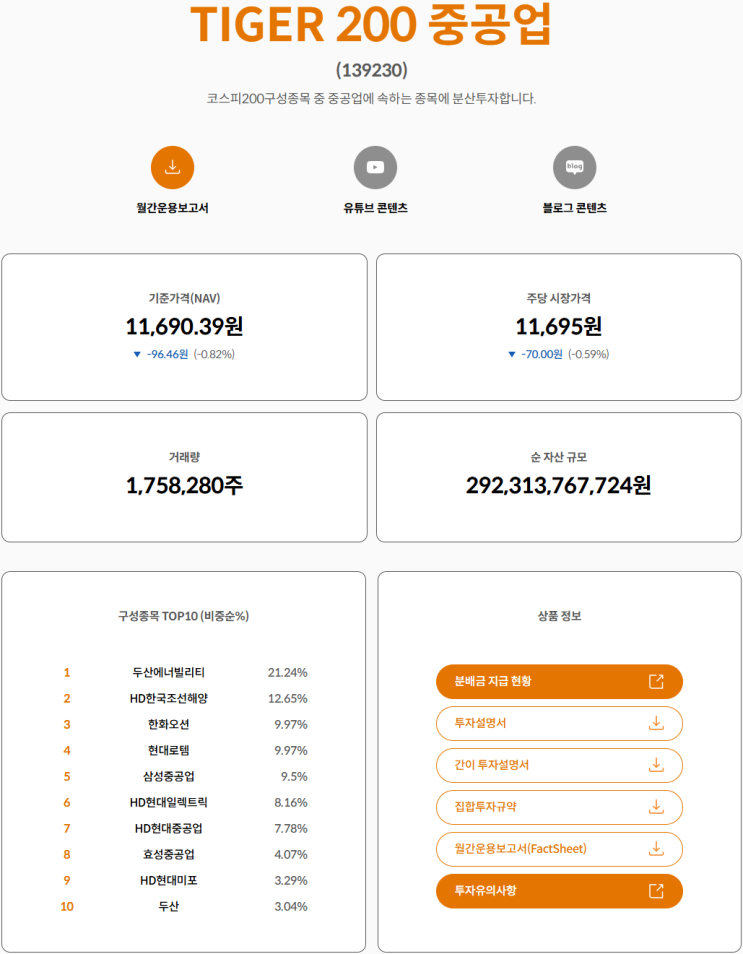Click the 주당 시장가격 label
Image resolution: width=743 pixels, height=954 pixels.
point(559,298)
